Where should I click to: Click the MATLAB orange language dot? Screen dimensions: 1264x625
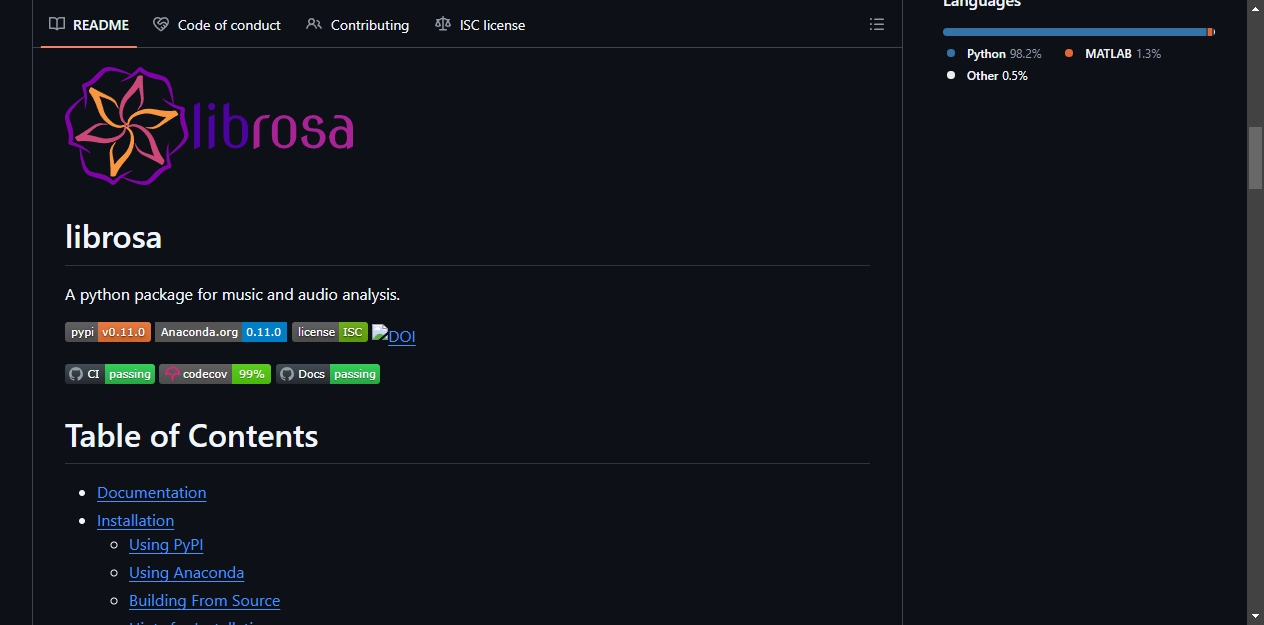point(1069,54)
